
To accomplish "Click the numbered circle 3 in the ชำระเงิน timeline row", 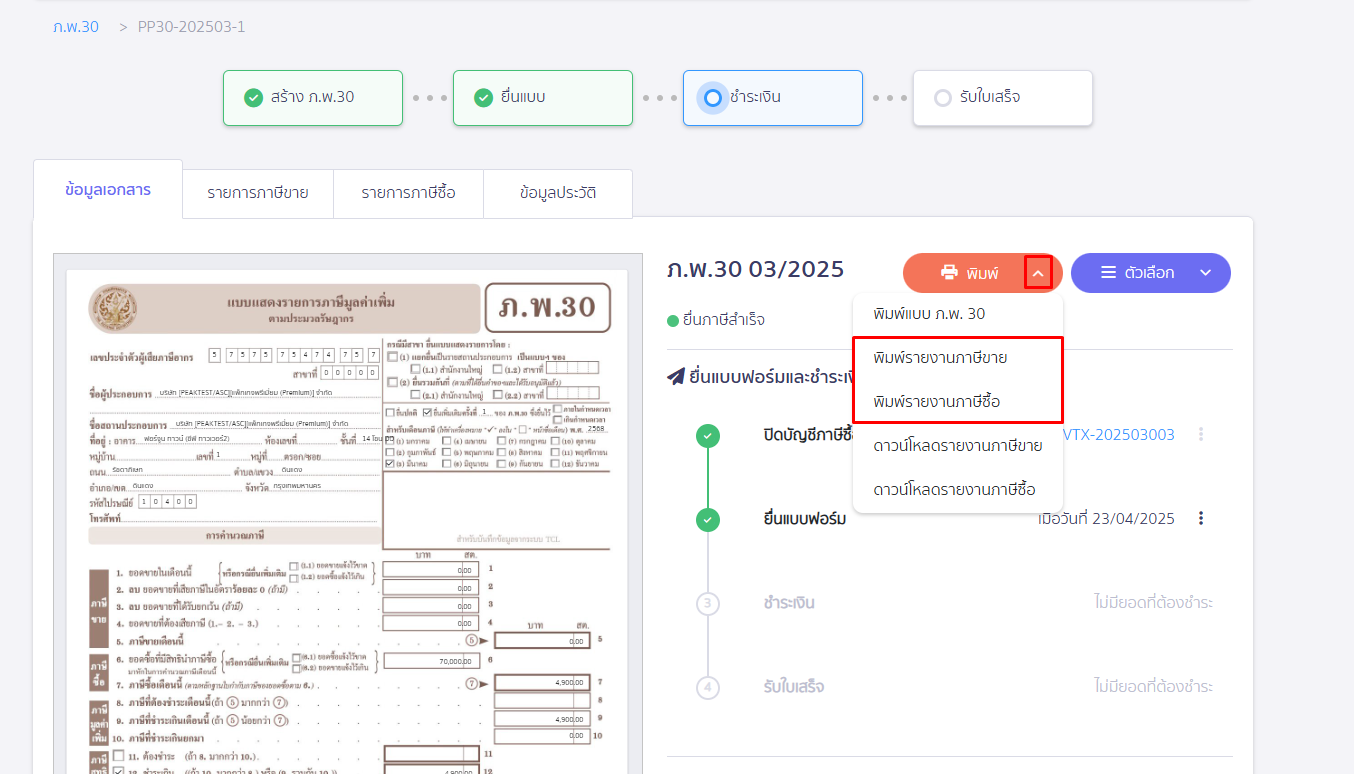I will point(708,603).
